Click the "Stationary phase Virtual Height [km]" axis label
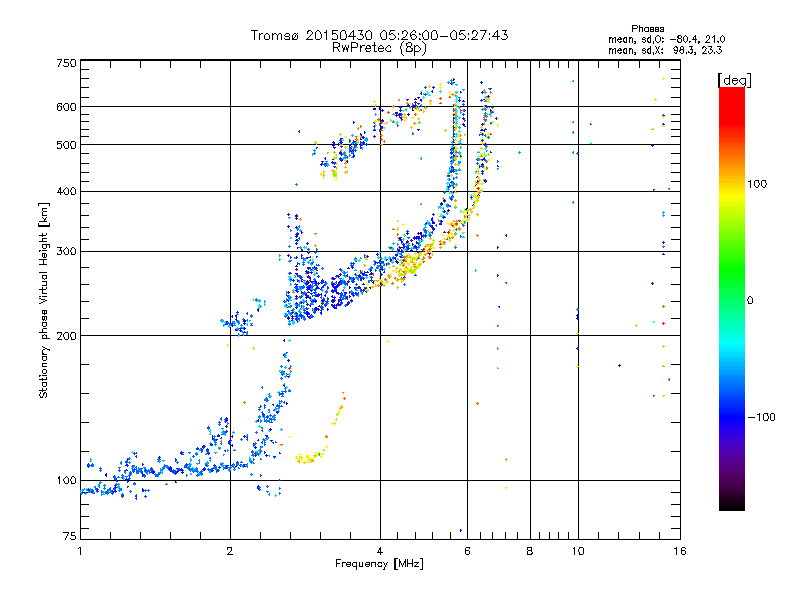800x600 pixels. 43,300
